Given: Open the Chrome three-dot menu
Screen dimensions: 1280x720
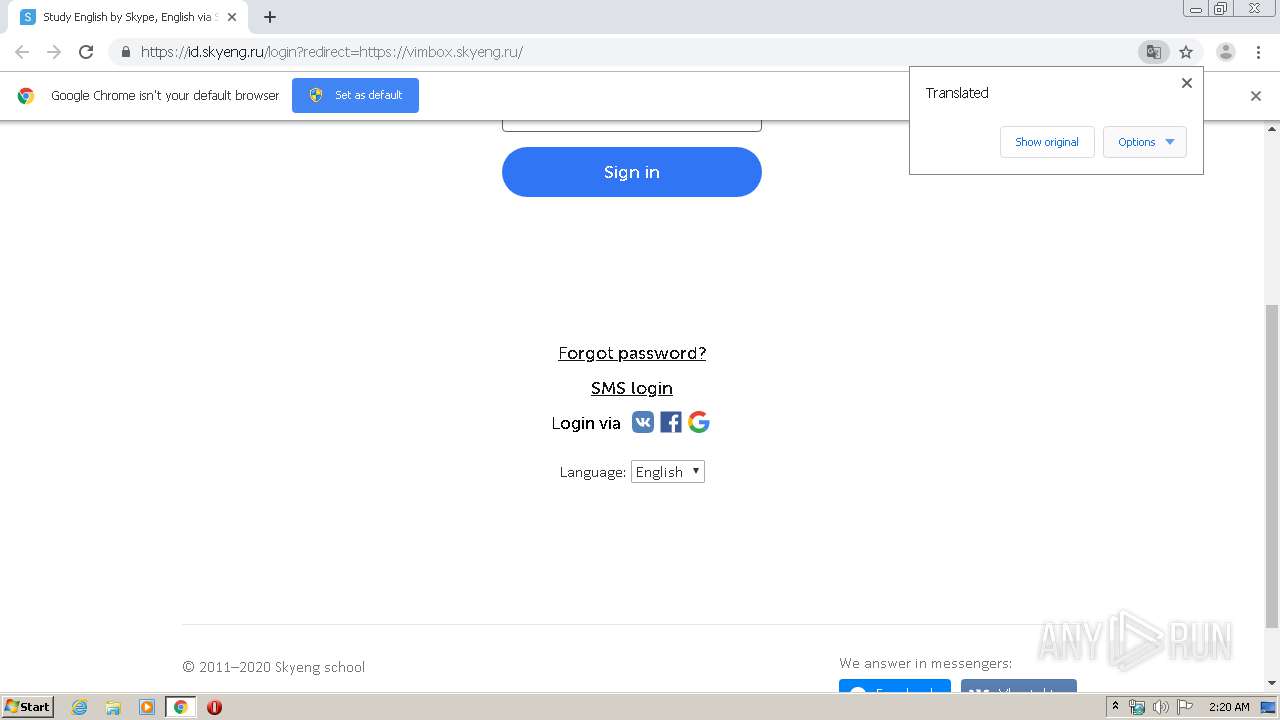Looking at the screenshot, I should (1258, 52).
